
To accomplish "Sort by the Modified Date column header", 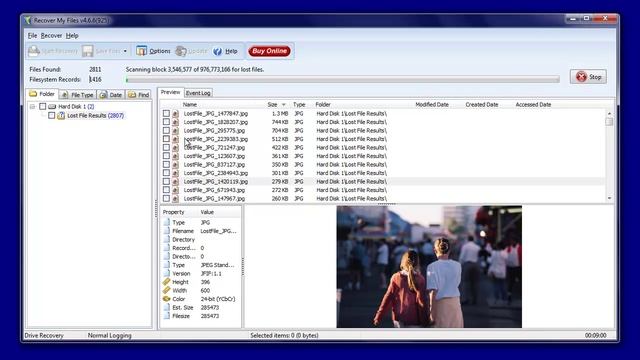I will coord(432,104).
